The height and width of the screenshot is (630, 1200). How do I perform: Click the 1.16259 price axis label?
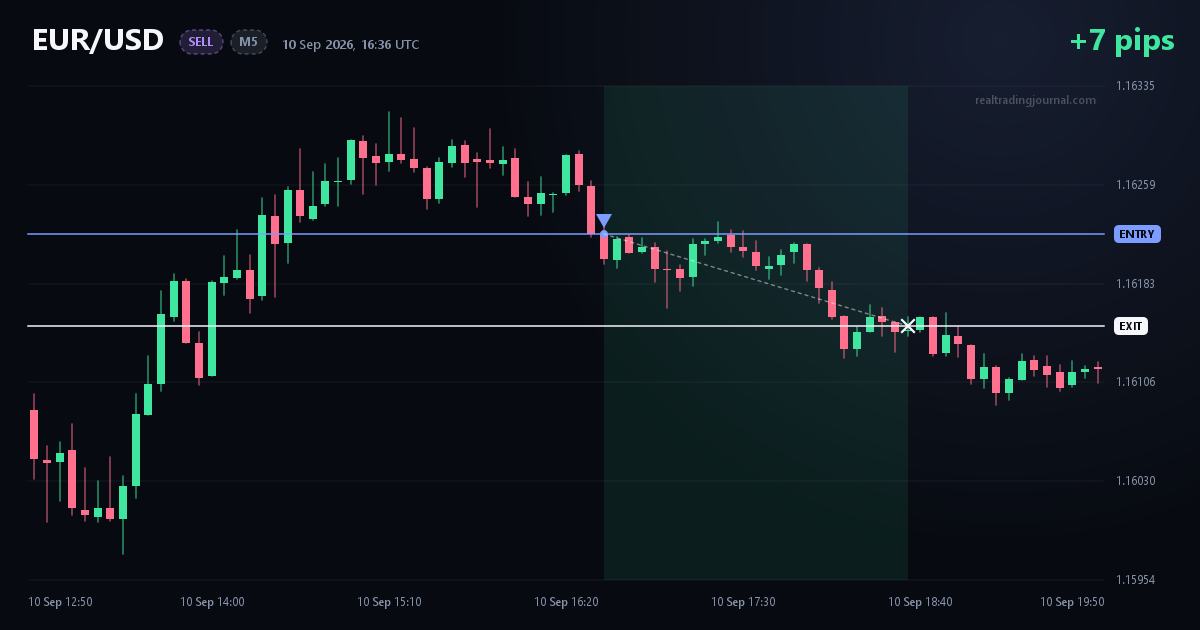1135,185
